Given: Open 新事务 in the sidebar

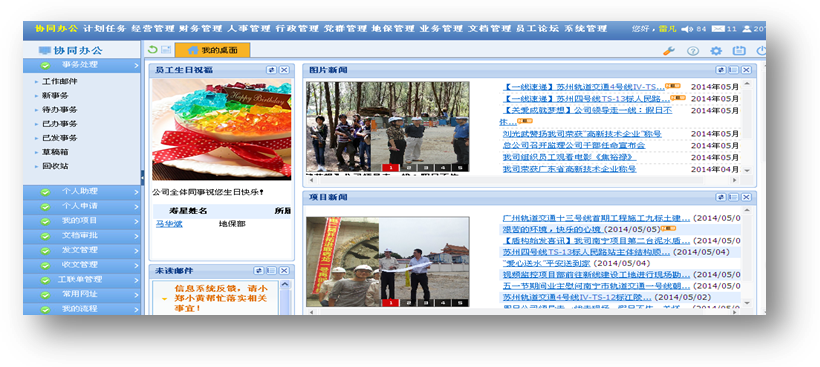Looking at the screenshot, I should click(55, 96).
